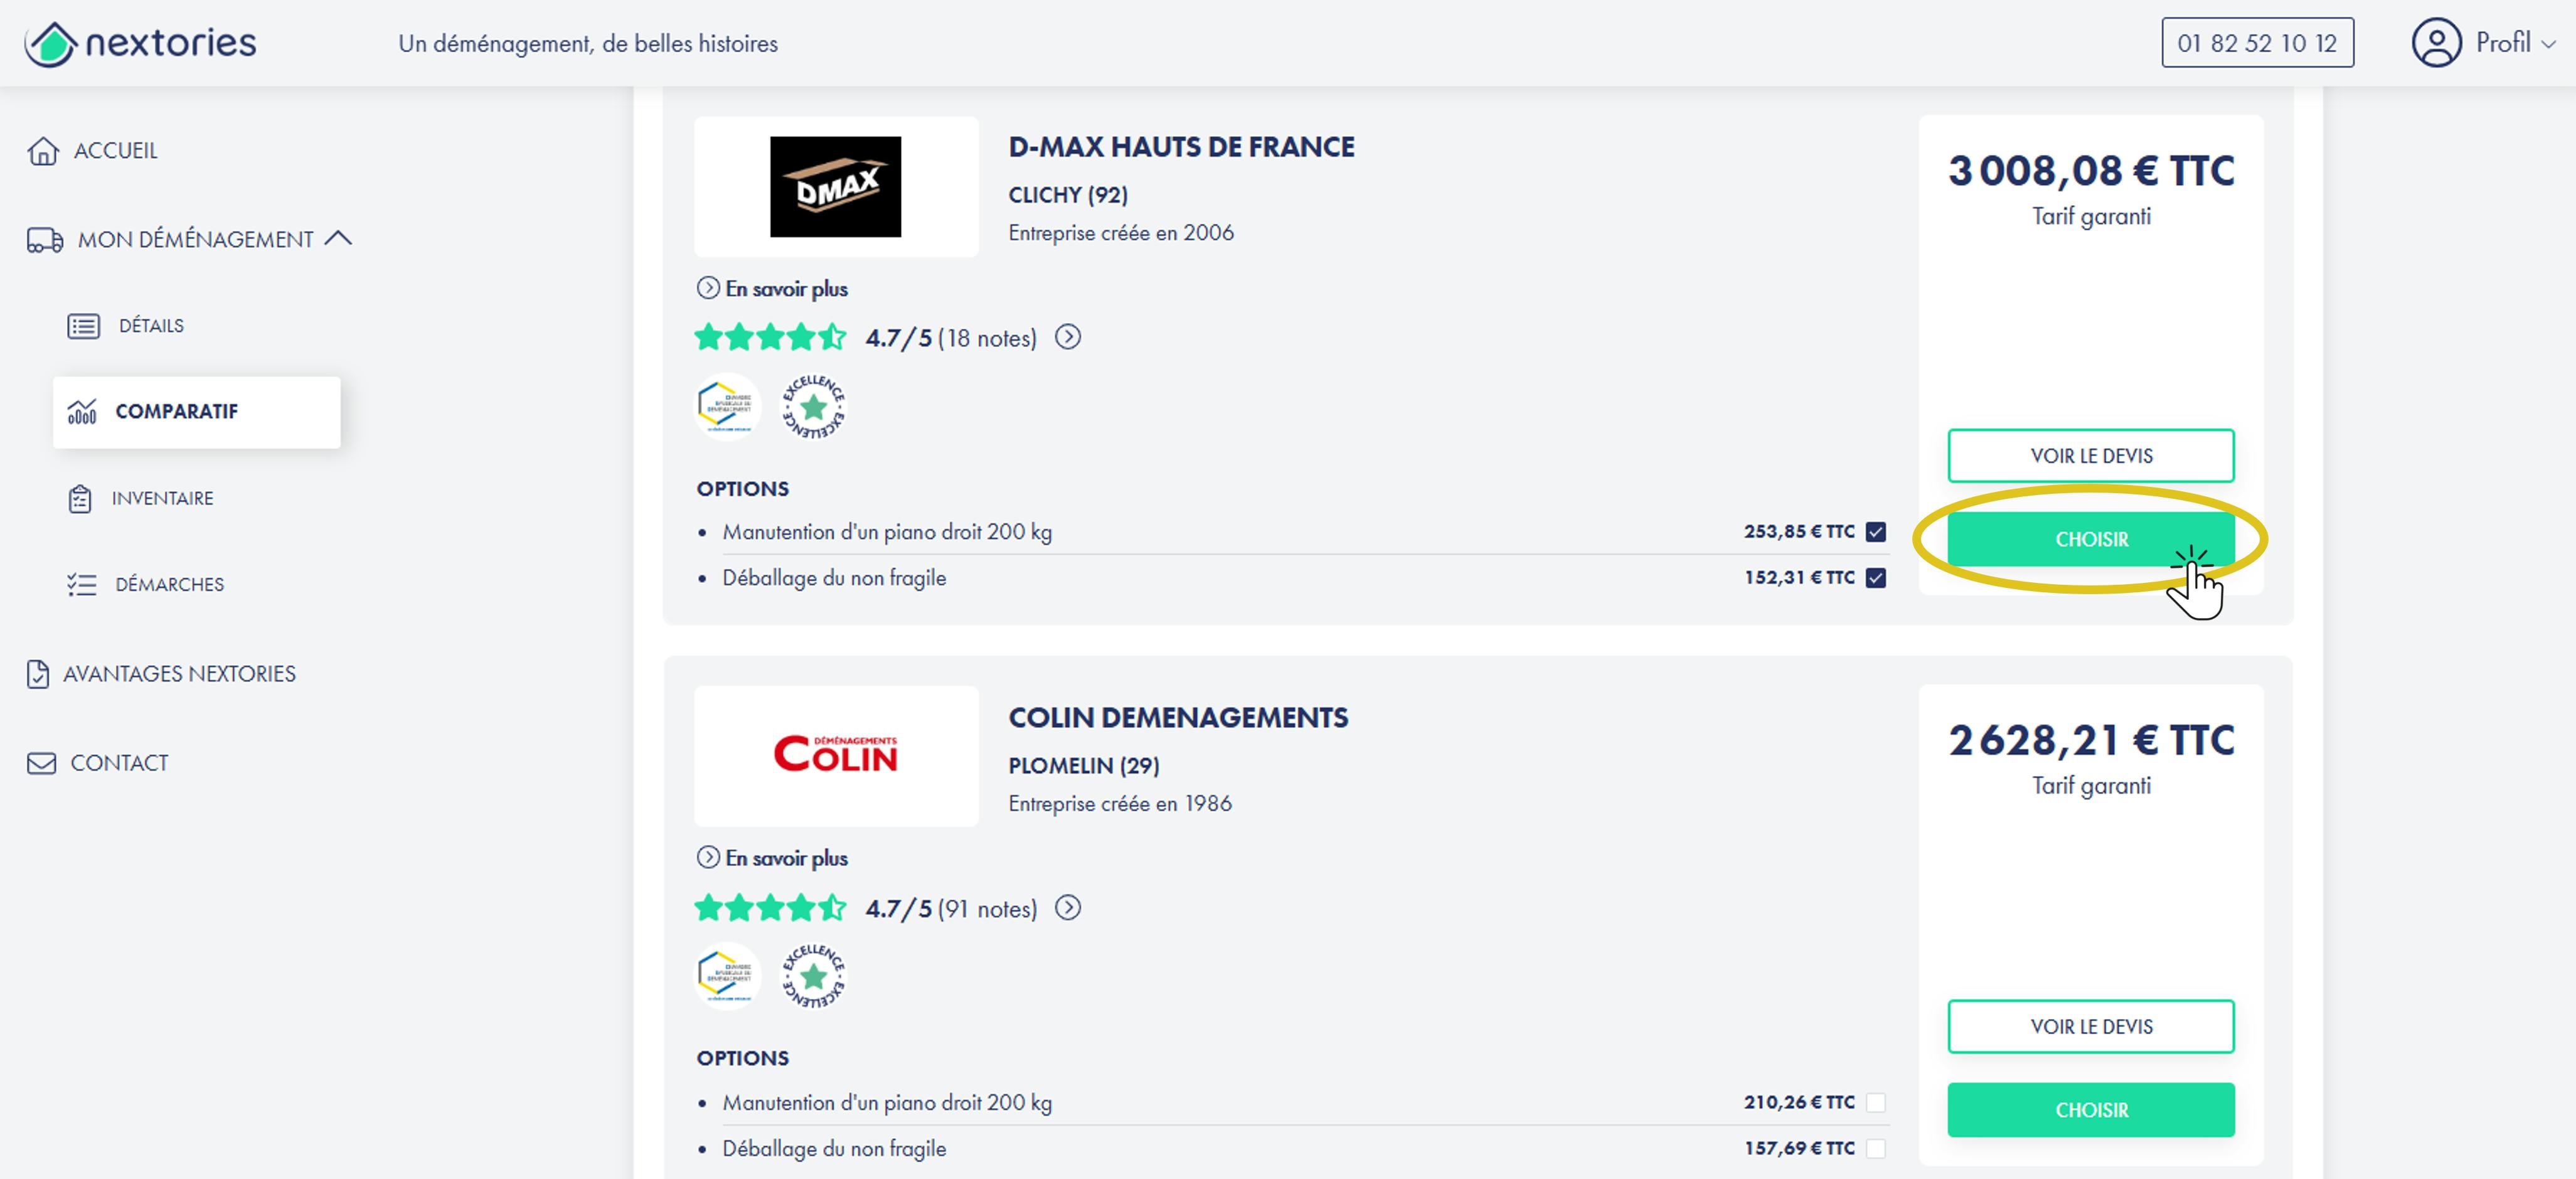Open the Détails list icon
The image size is (2576, 1179).
point(84,326)
